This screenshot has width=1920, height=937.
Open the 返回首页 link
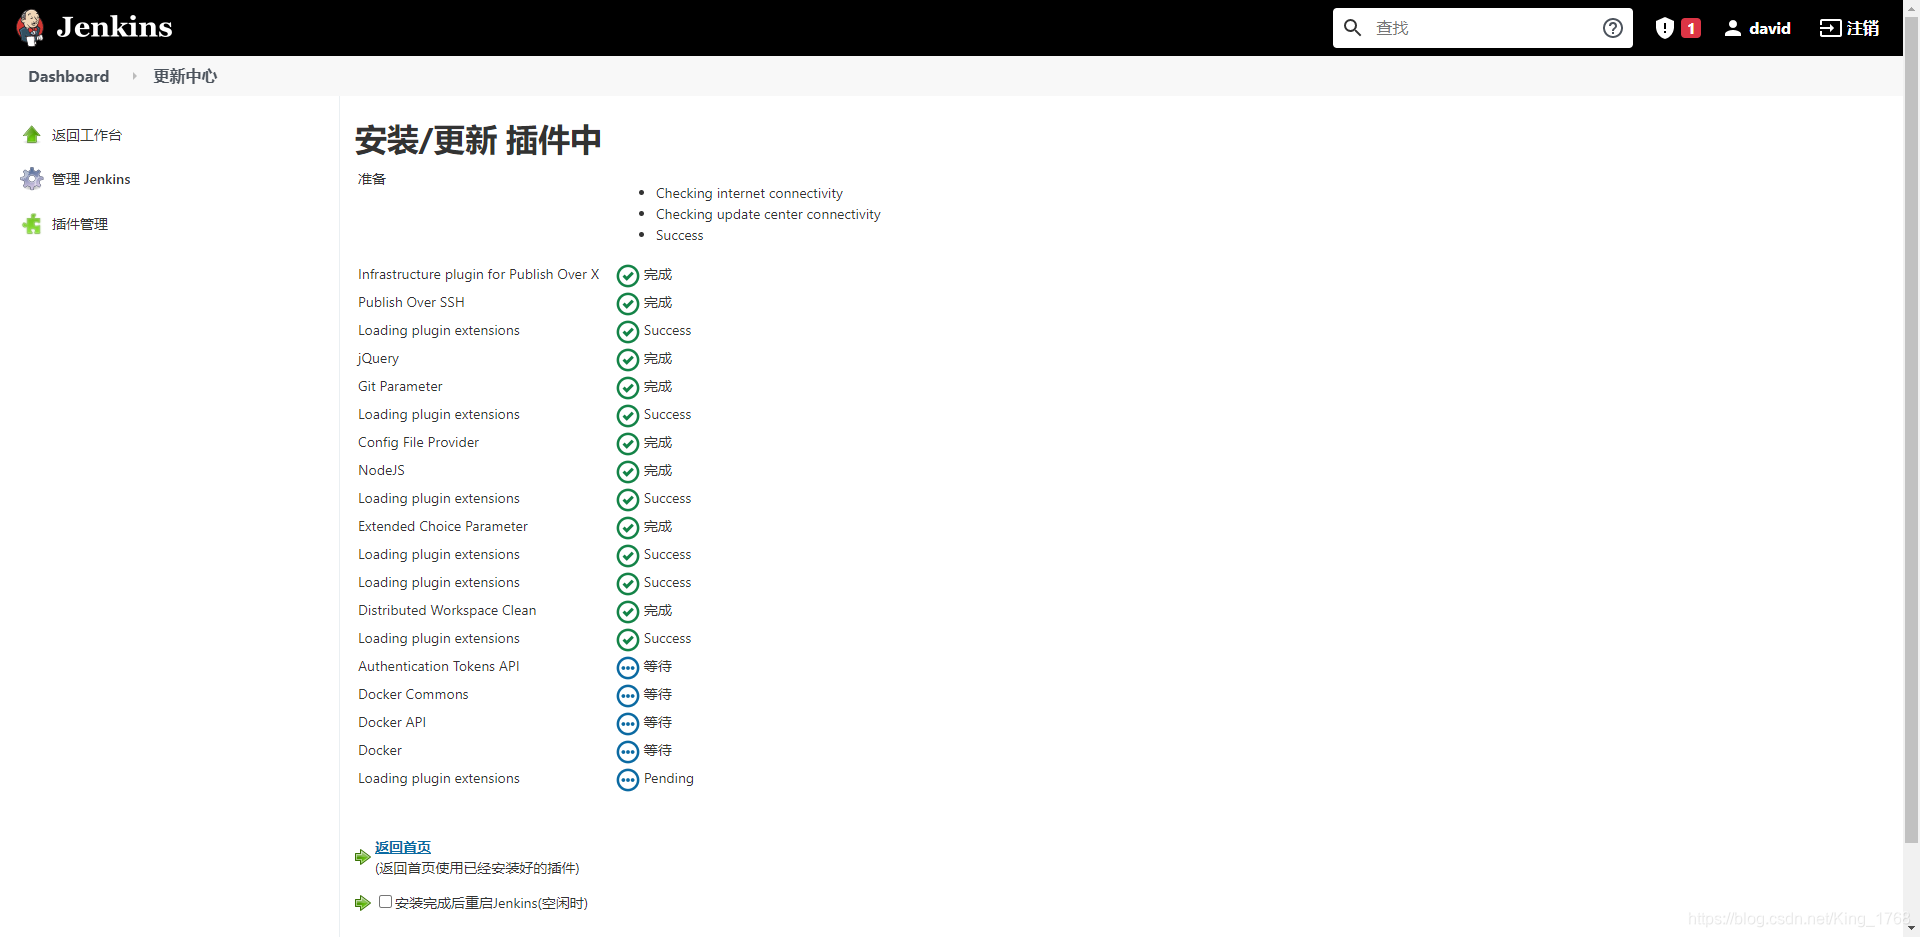point(403,847)
